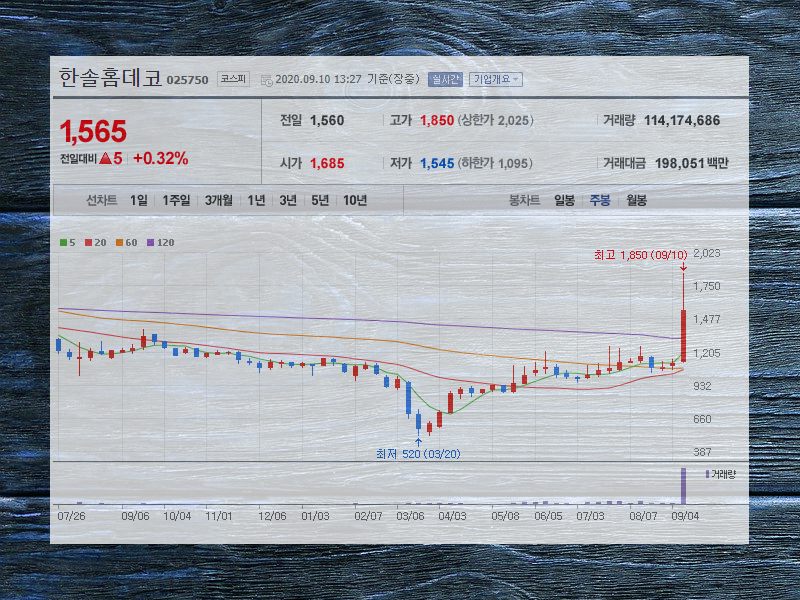Click the 시가 value 1,685
The width and height of the screenshot is (800, 600).
[x=327, y=164]
